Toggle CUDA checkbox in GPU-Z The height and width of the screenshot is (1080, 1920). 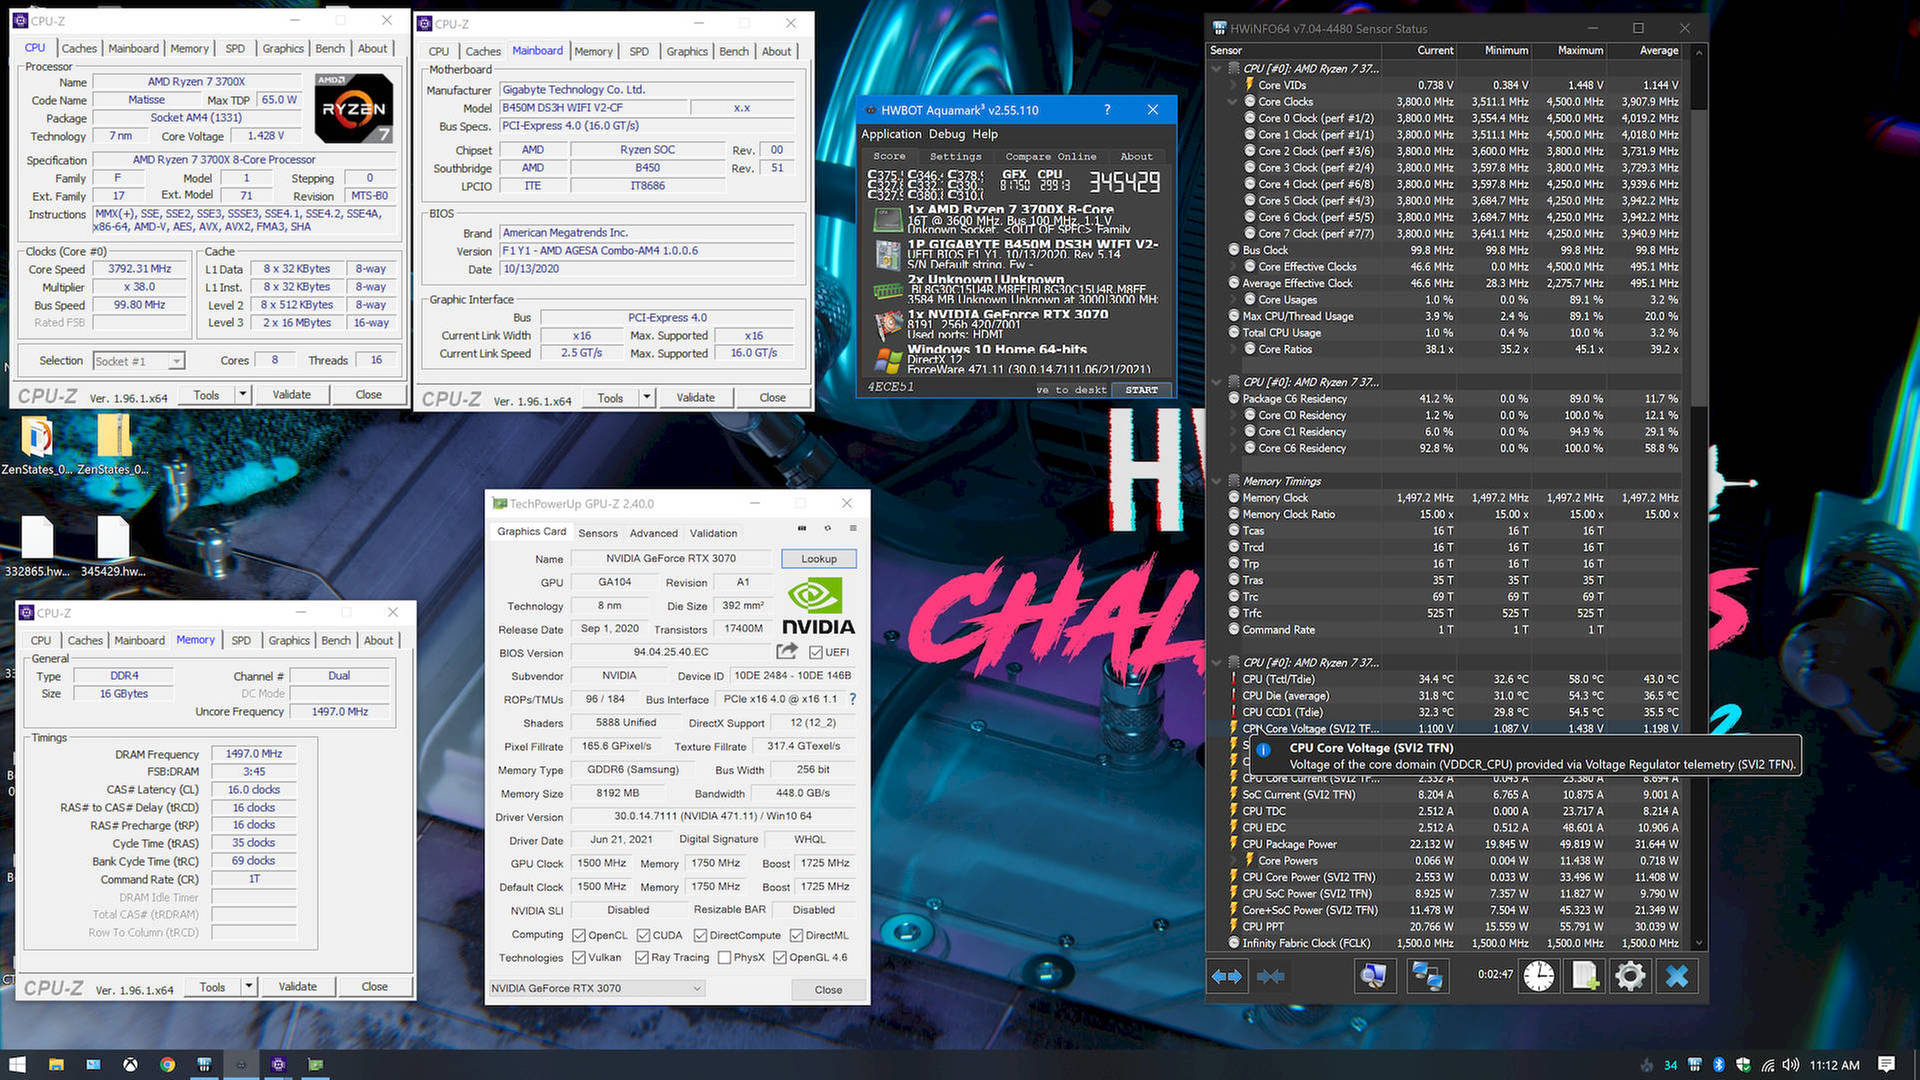[643, 935]
